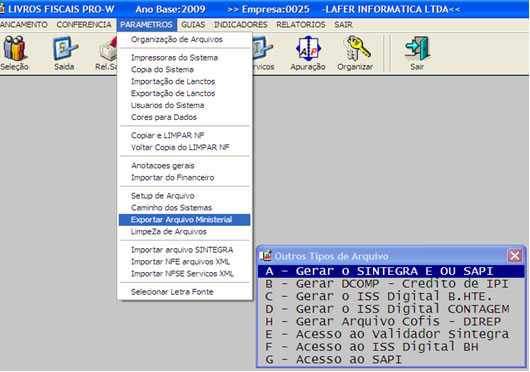Select Organização de Arquivos menu entry
This screenshot has height=372, width=530.
185,40
